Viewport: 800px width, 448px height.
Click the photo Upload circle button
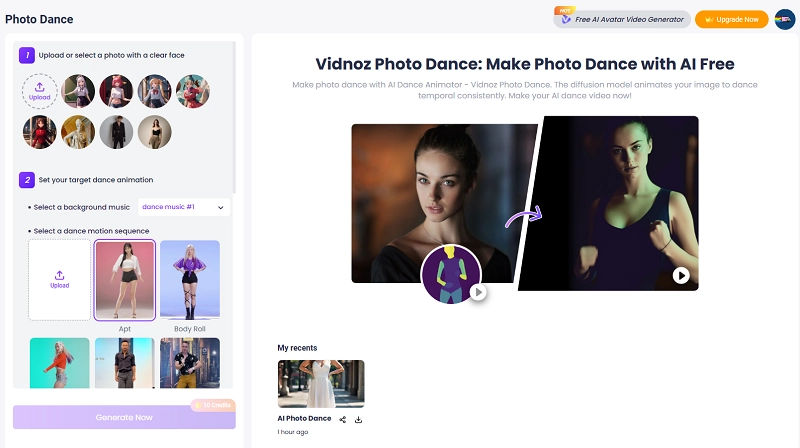[x=39, y=91]
